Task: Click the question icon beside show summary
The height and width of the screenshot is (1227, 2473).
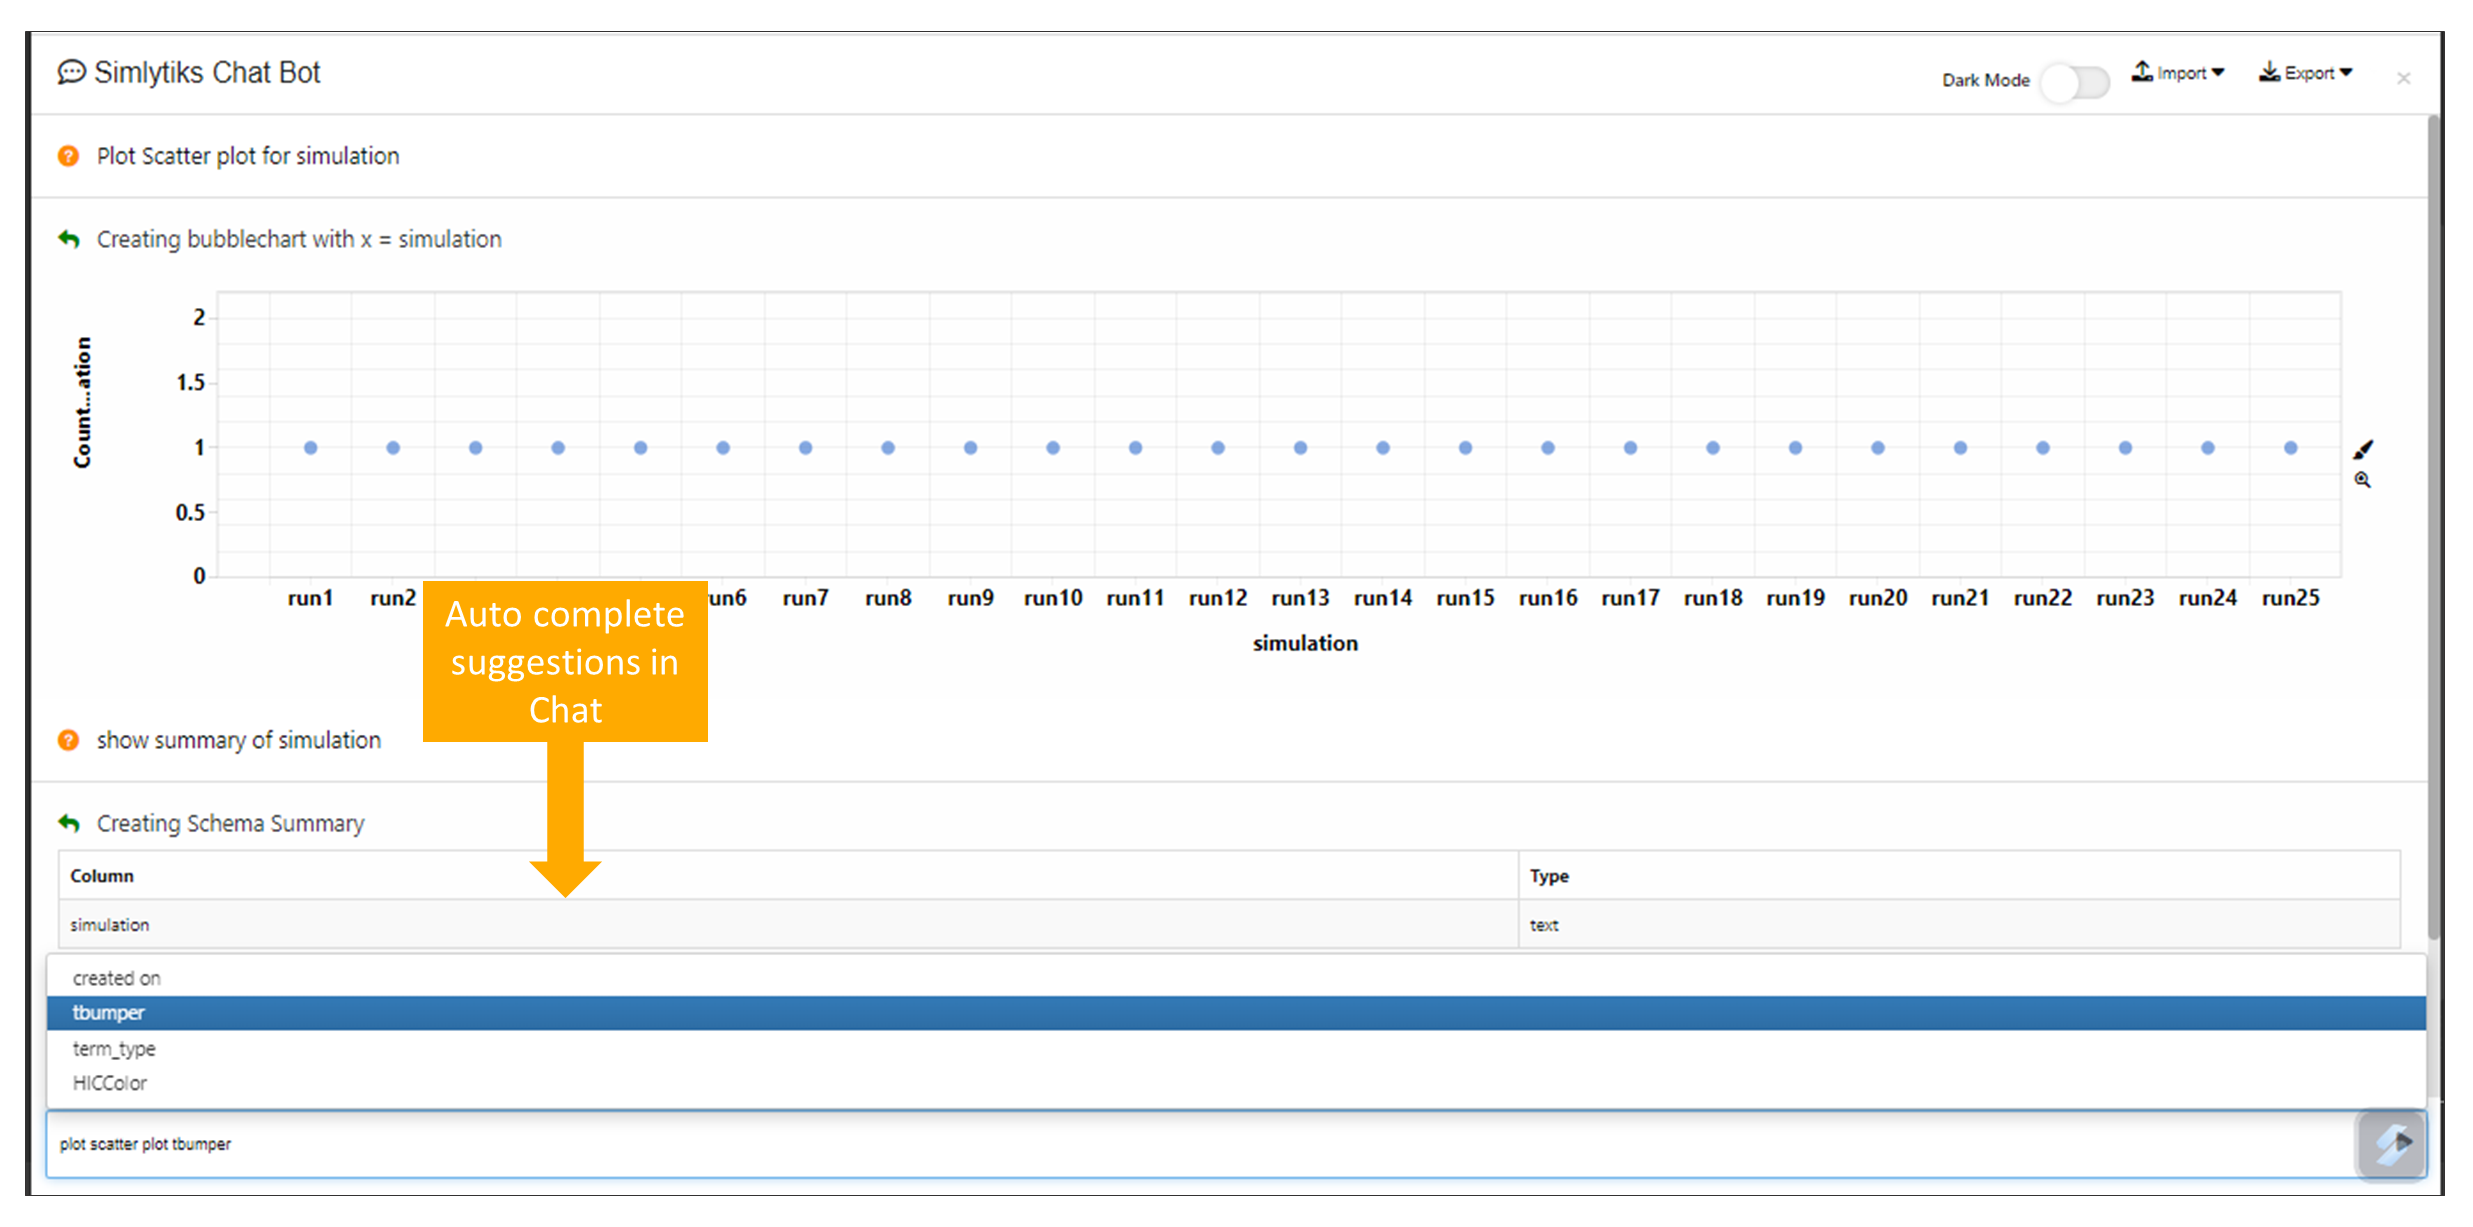Action: pyautogui.click(x=68, y=740)
